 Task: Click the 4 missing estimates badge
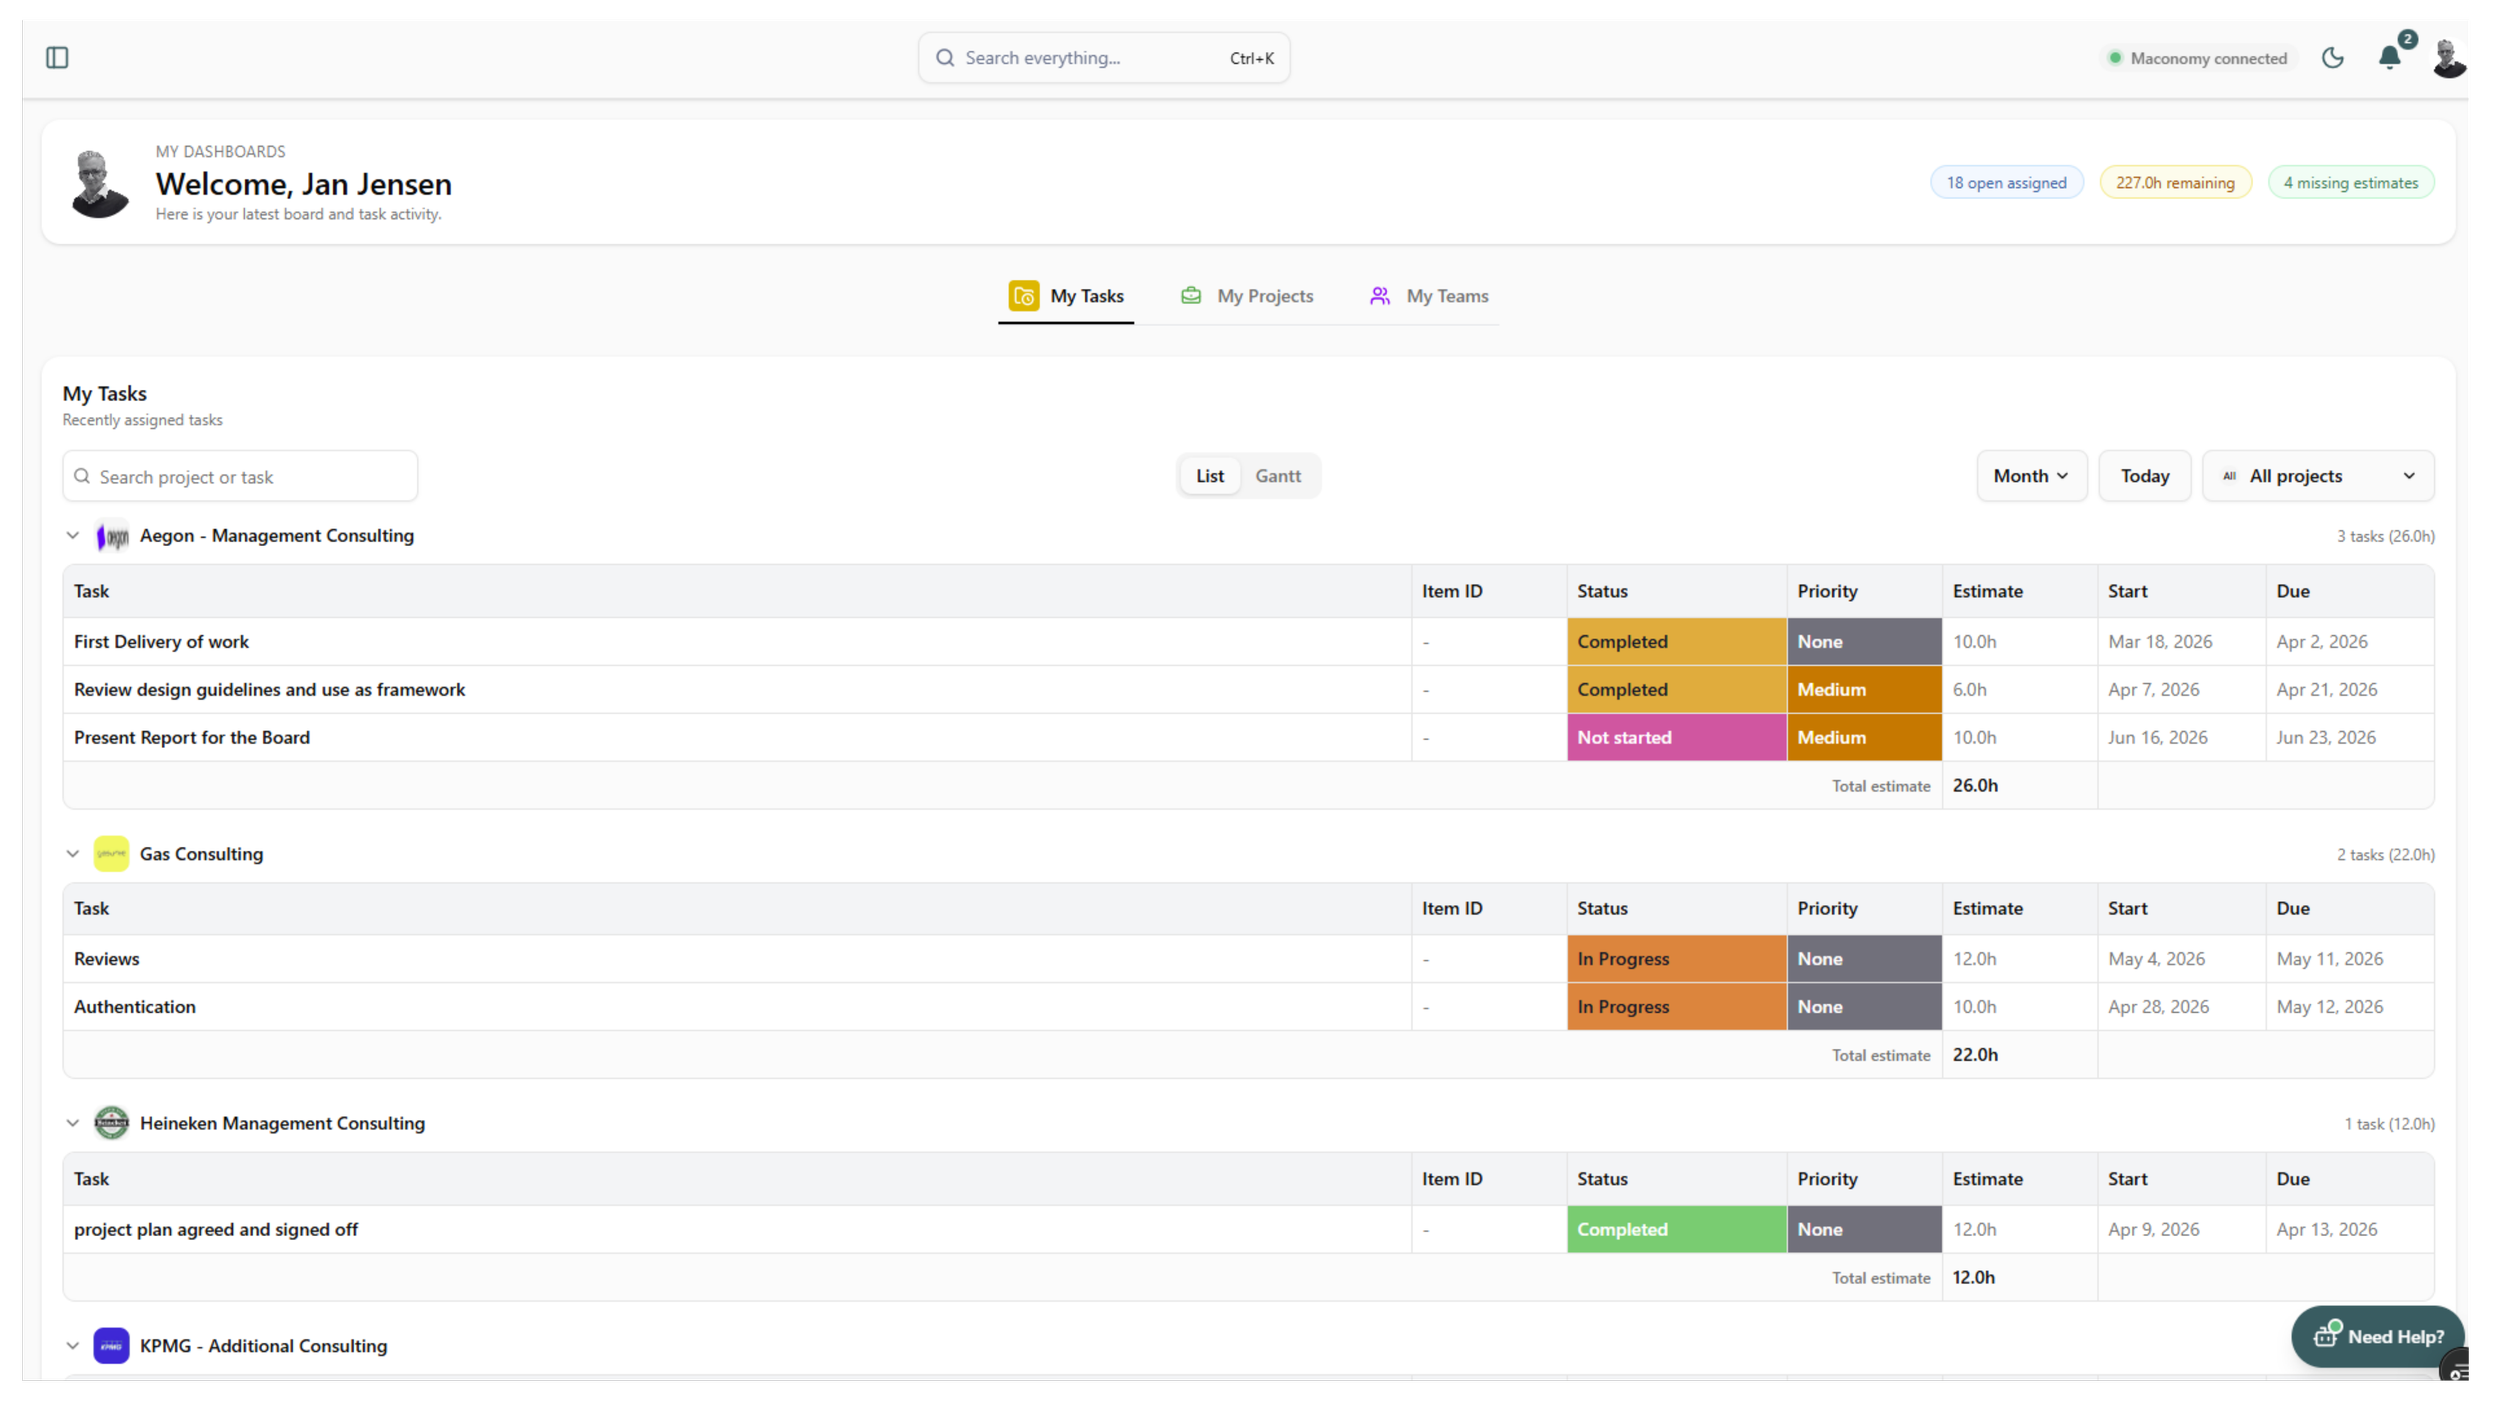point(2349,183)
